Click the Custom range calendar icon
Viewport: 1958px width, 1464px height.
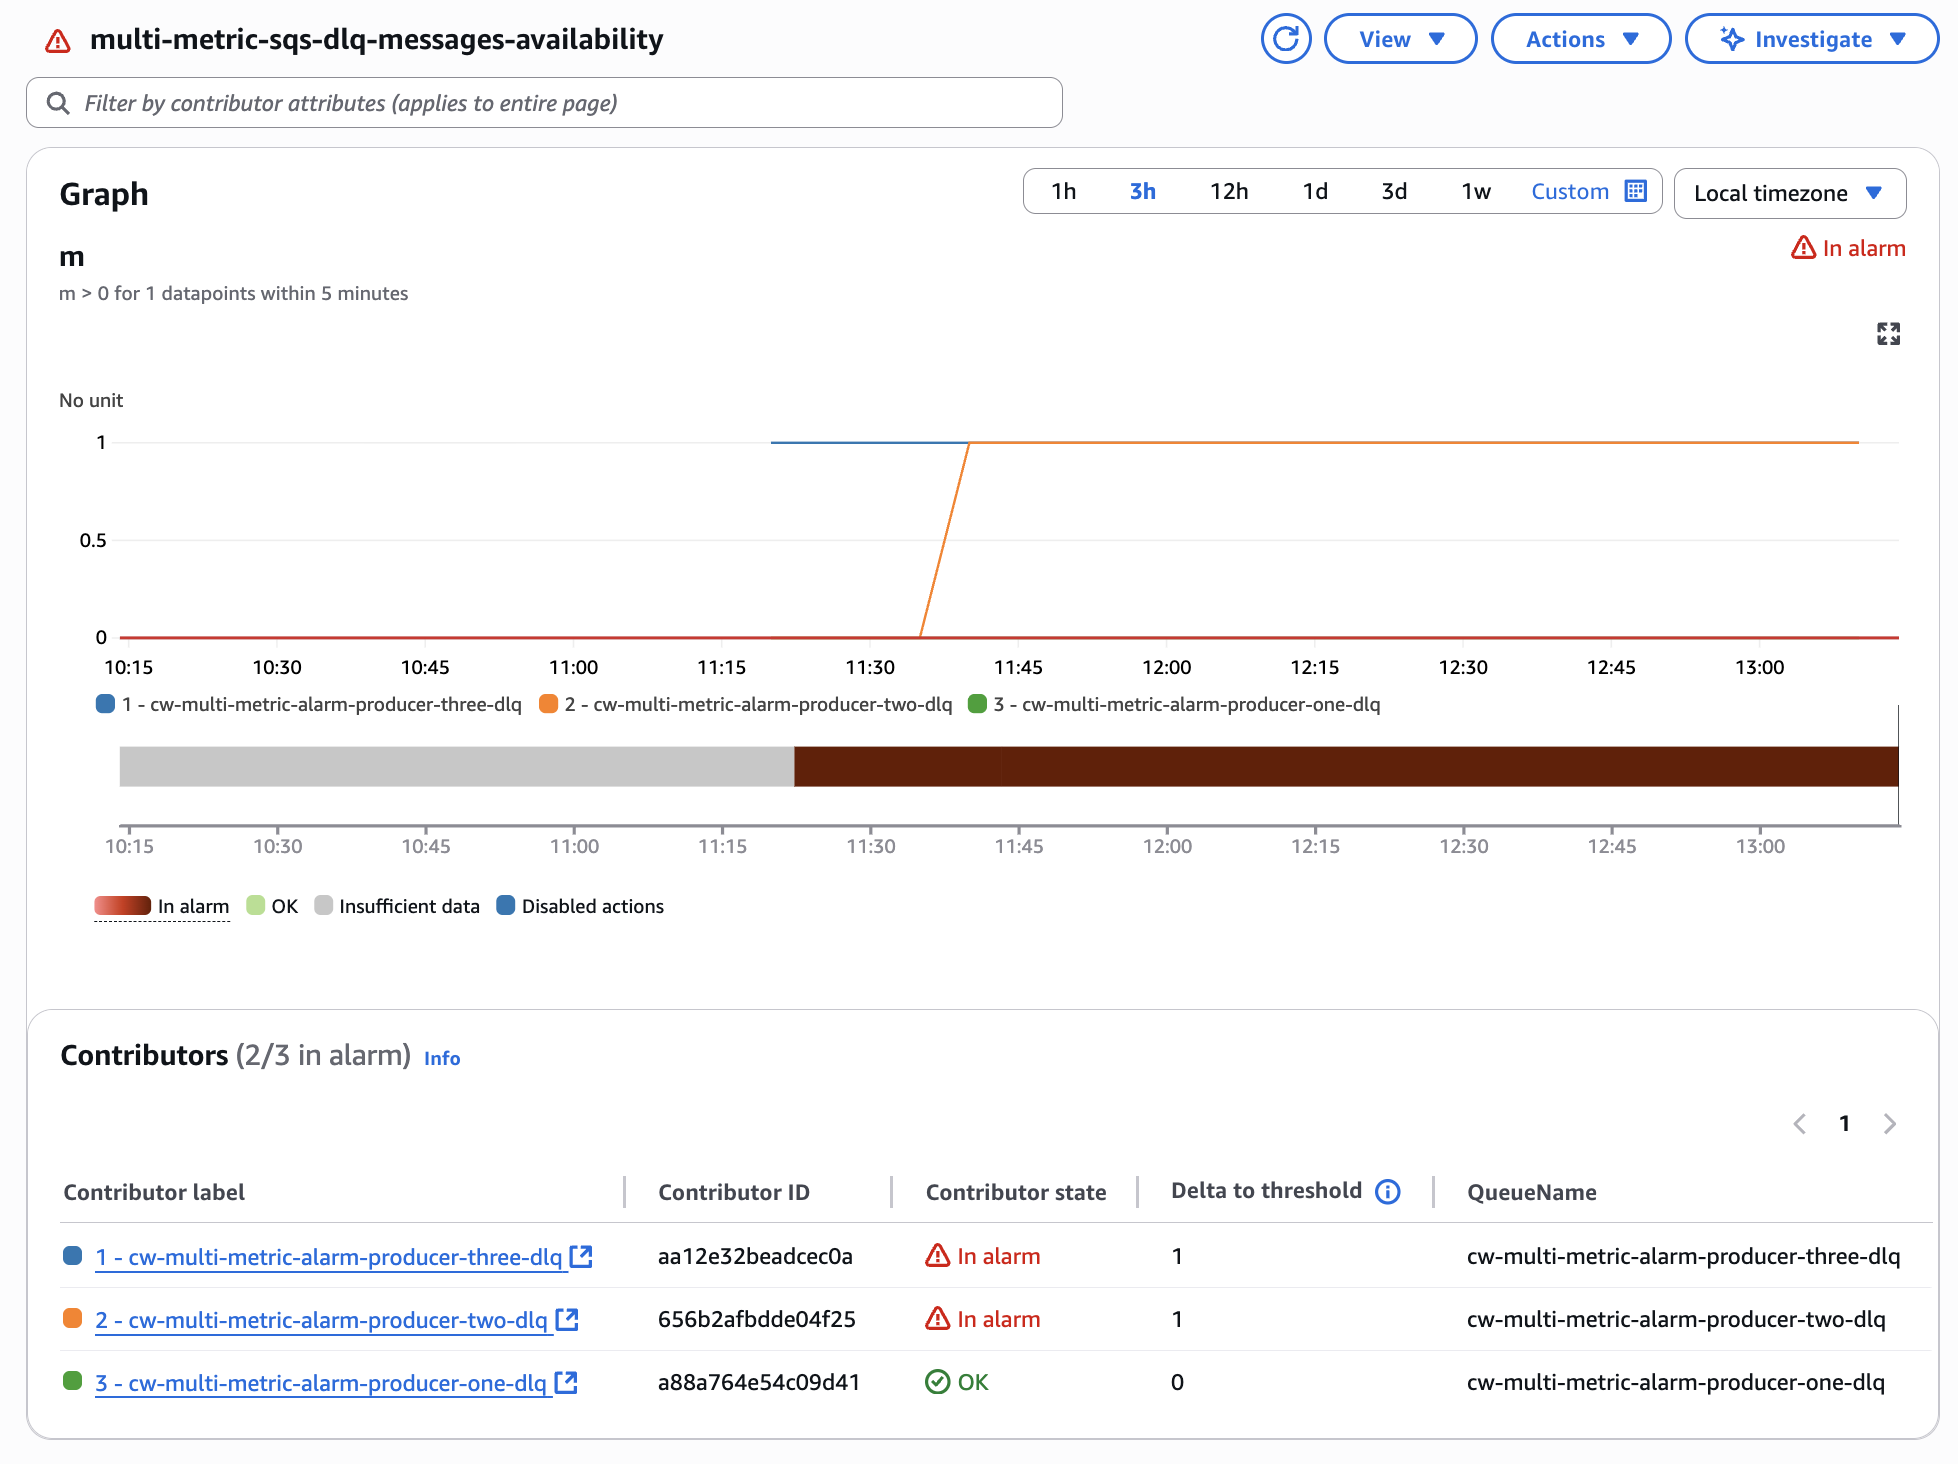(1636, 191)
